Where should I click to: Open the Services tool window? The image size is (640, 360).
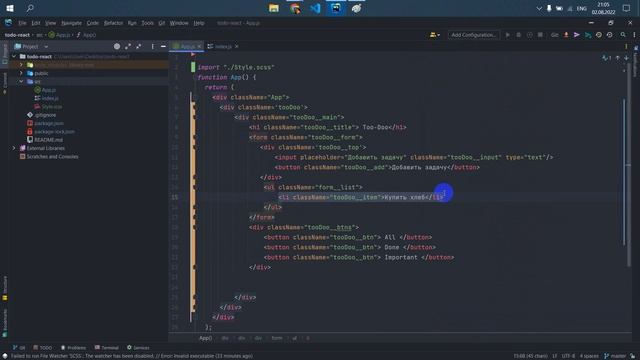(138, 348)
